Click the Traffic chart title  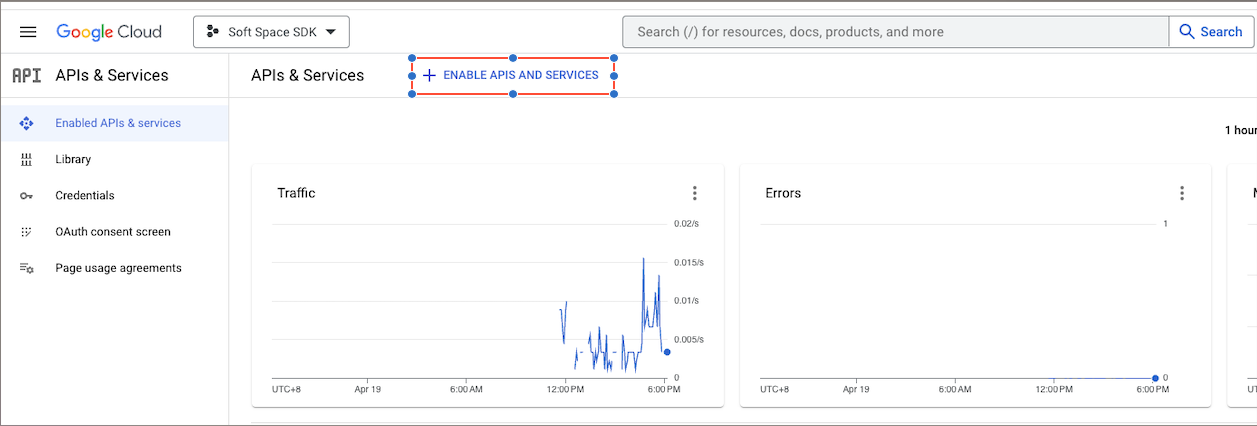(x=296, y=193)
